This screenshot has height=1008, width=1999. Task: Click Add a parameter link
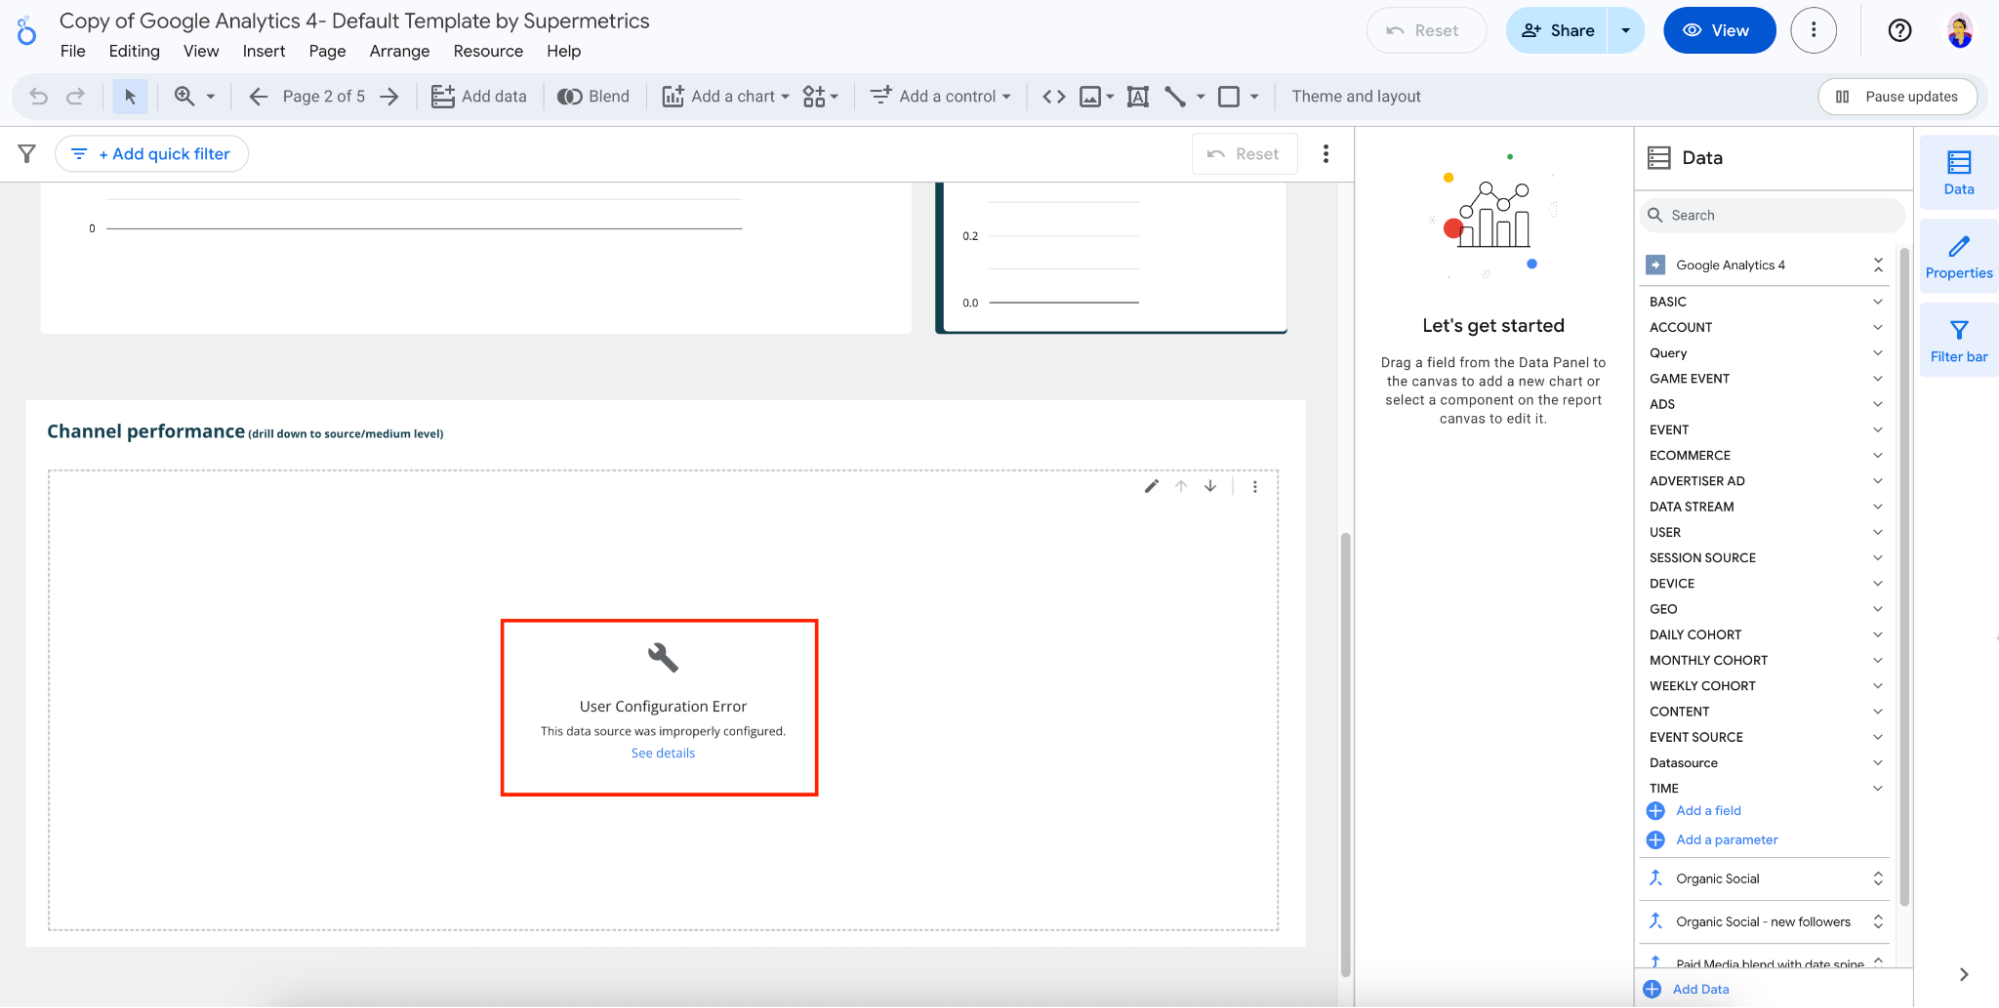coord(1726,840)
